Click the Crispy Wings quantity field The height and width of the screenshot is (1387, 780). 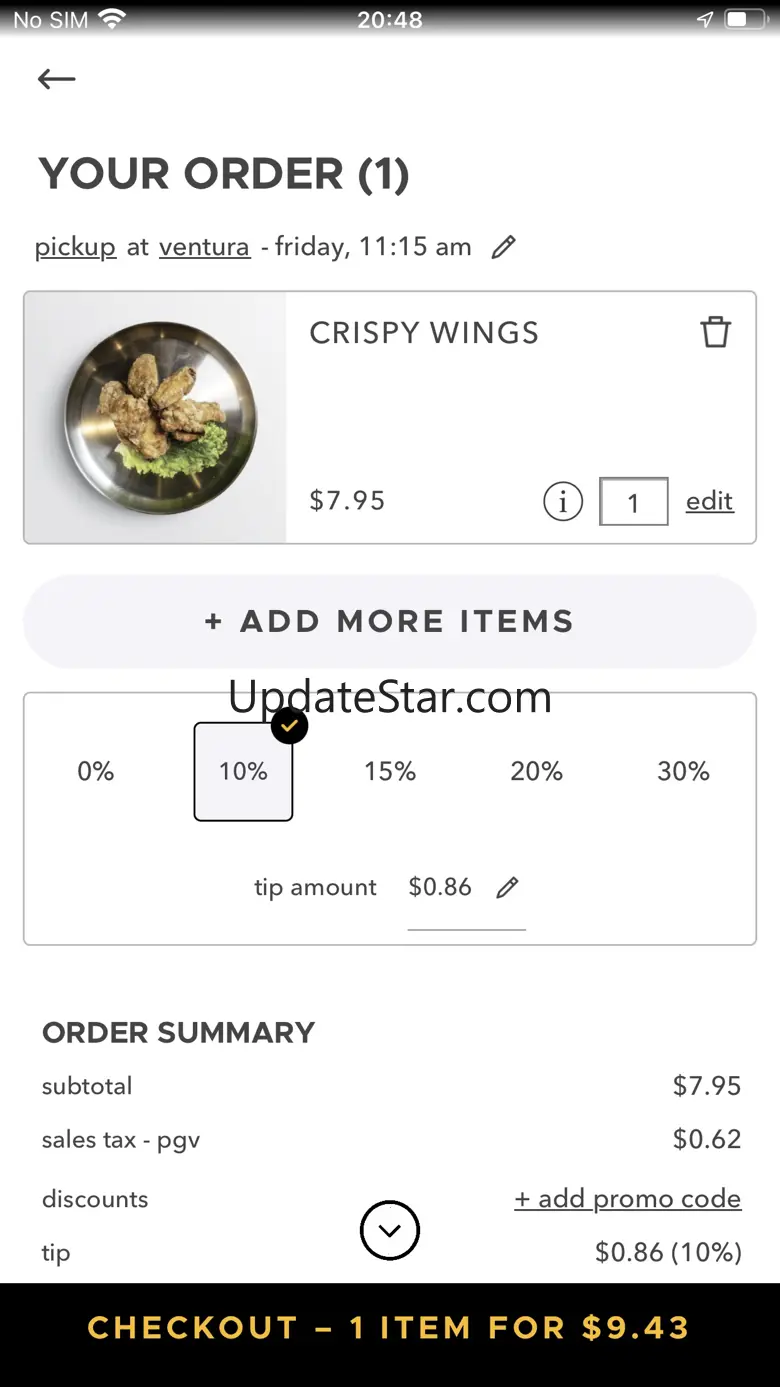click(633, 501)
